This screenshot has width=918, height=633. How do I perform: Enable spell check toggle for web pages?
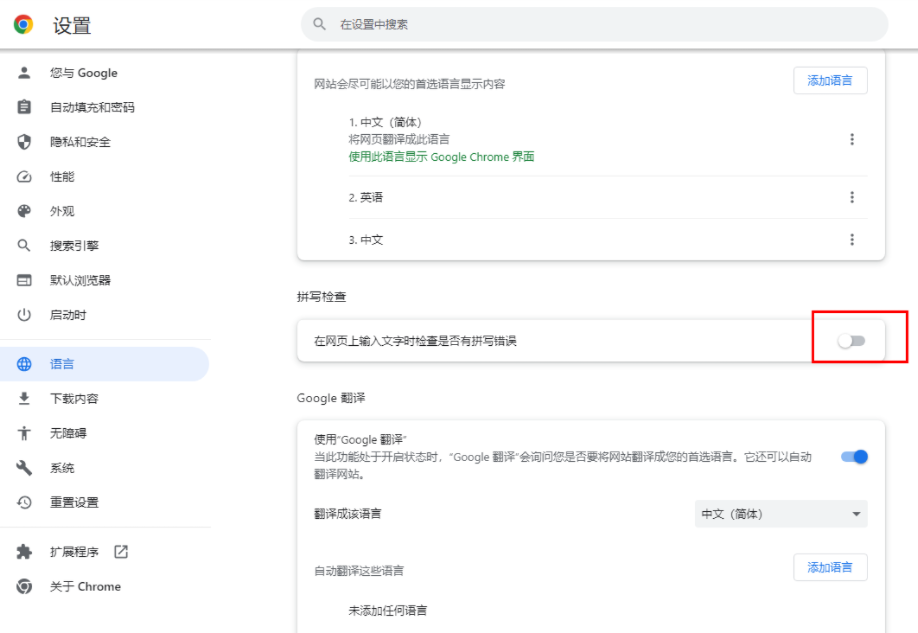coord(851,340)
